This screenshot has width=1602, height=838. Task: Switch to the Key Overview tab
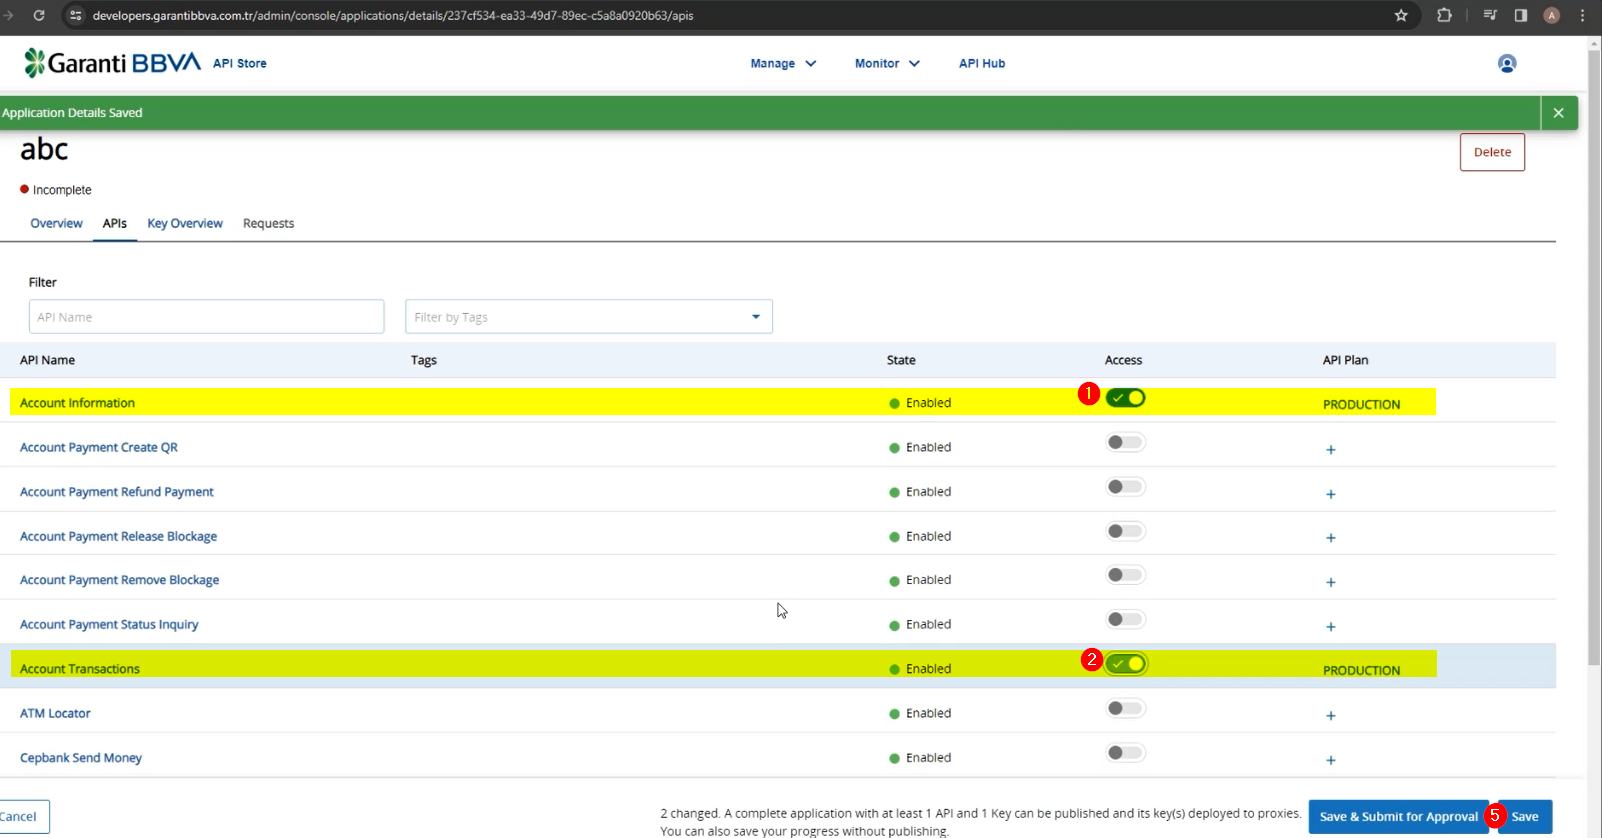click(185, 223)
